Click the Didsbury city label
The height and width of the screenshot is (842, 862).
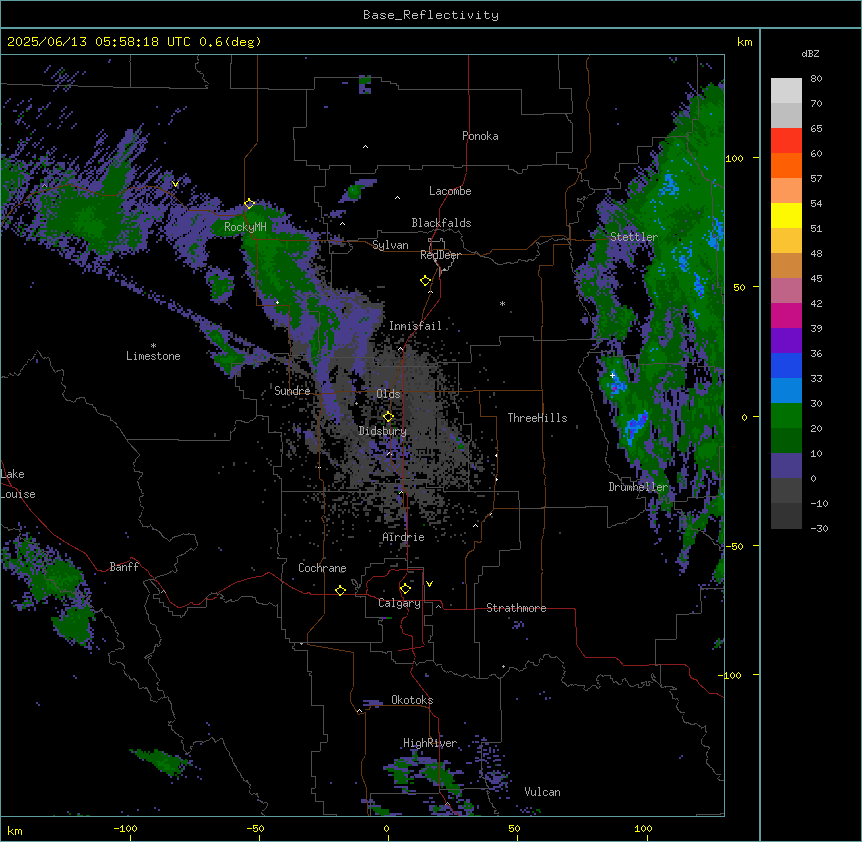(383, 431)
